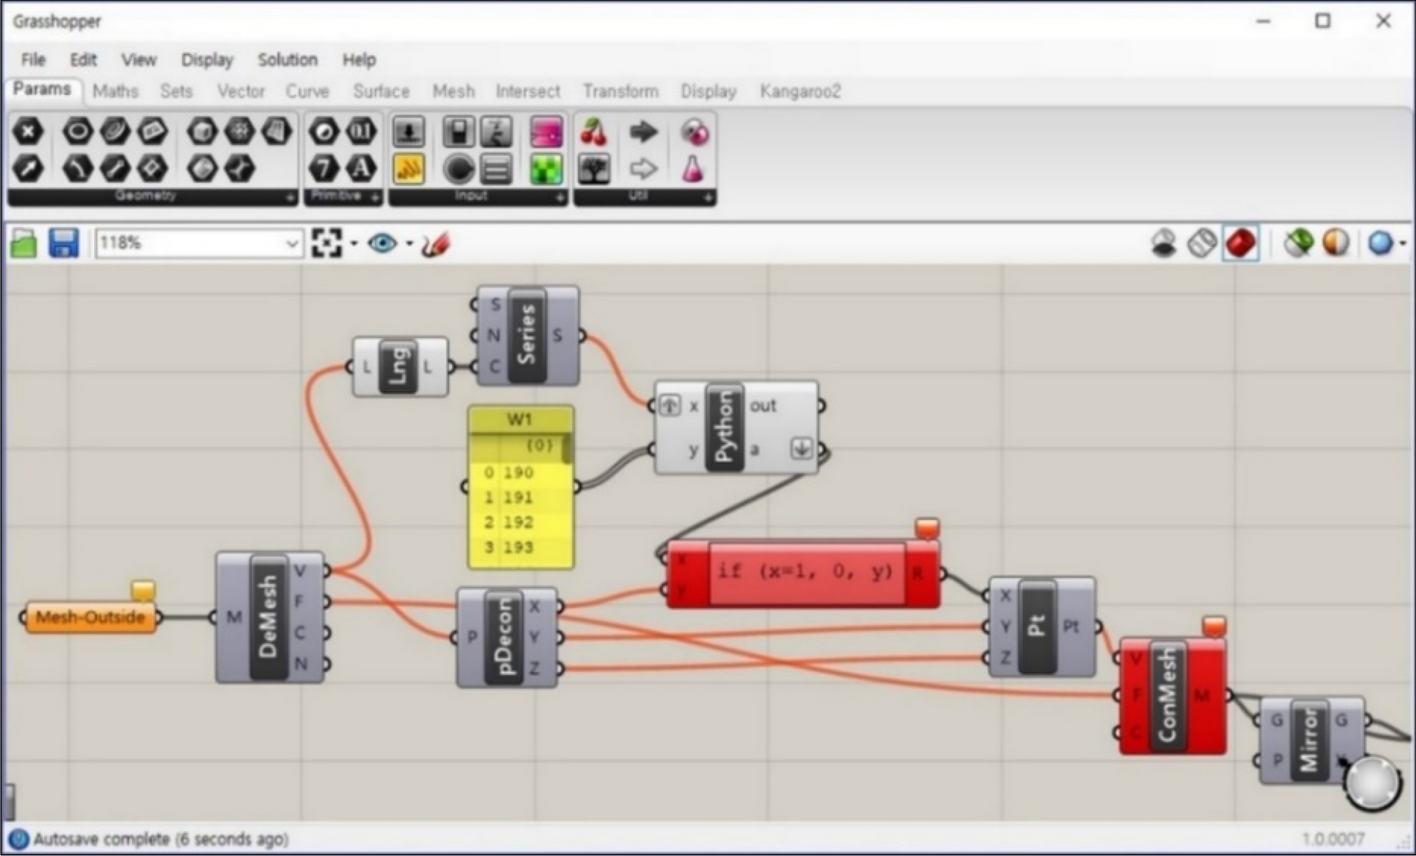Screen dimensions: 1416x856
Task: Select the pink flask Util icon
Action: [x=694, y=169]
